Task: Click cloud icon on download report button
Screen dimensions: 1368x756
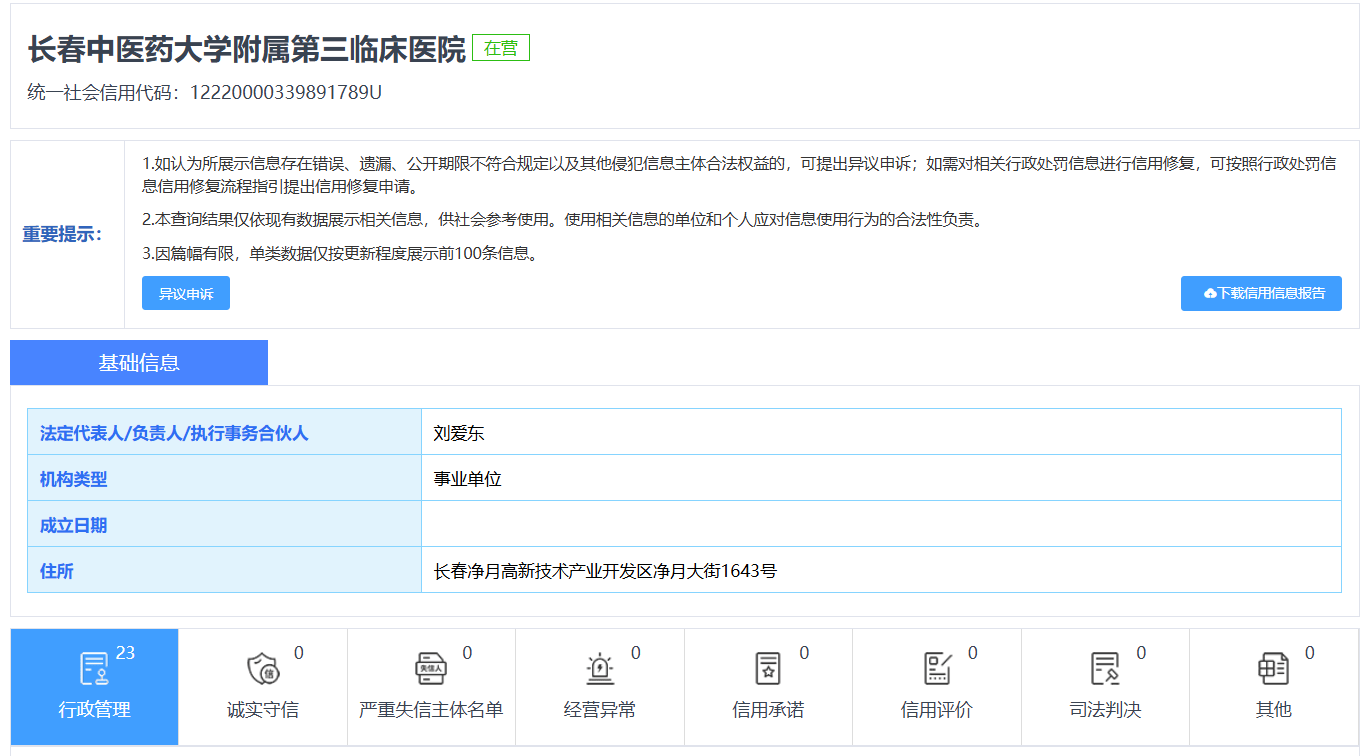Action: click(1210, 294)
